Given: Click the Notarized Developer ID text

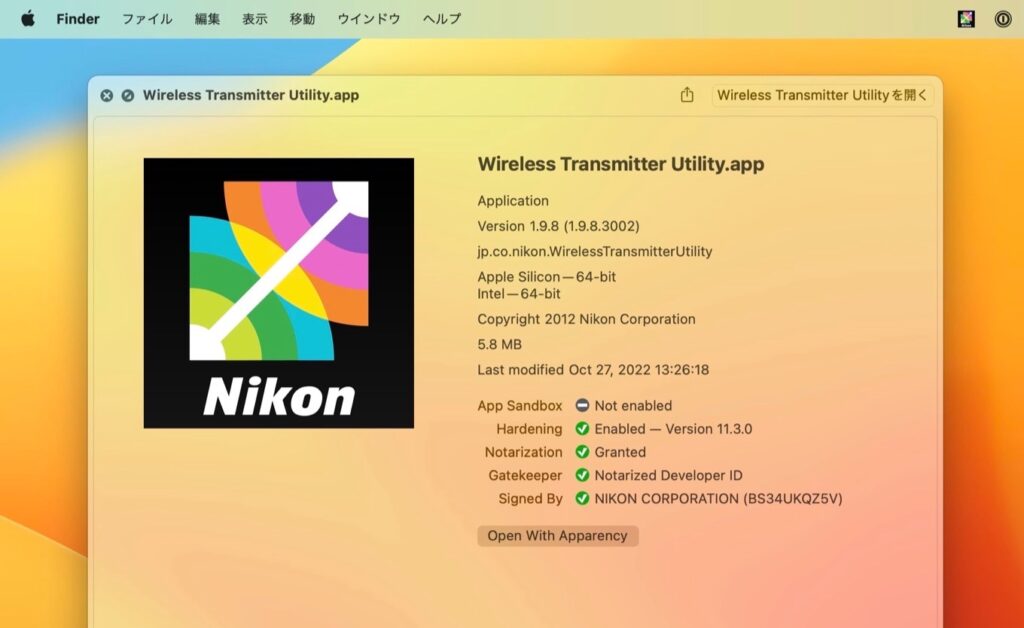Looking at the screenshot, I should click(x=669, y=475).
